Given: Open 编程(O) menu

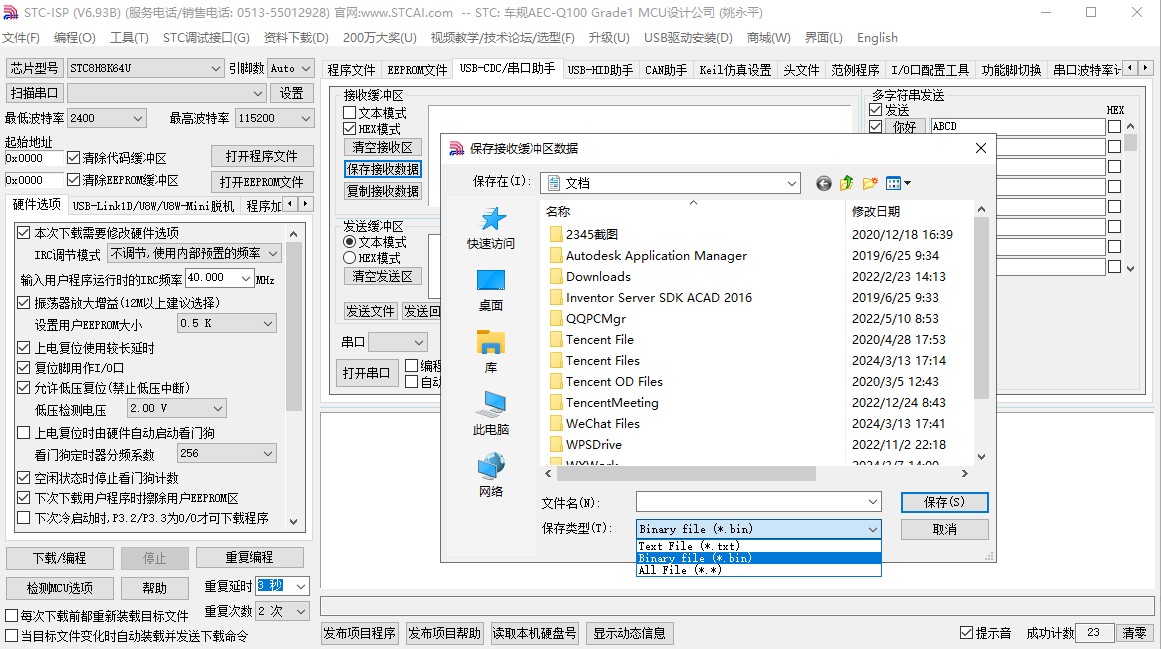Looking at the screenshot, I should pos(75,38).
